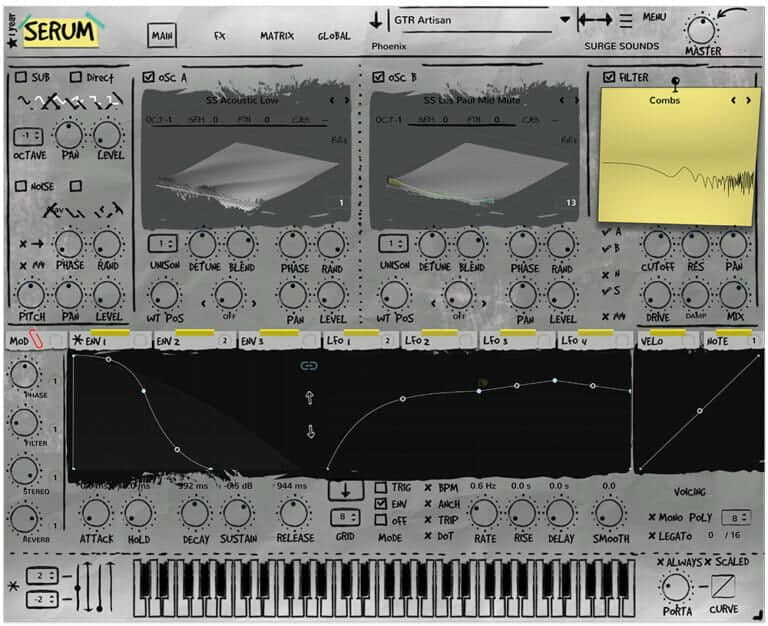This screenshot has width=768, height=626.
Task: Adjust the lower pitch bend range stepper
Action: tap(42, 600)
